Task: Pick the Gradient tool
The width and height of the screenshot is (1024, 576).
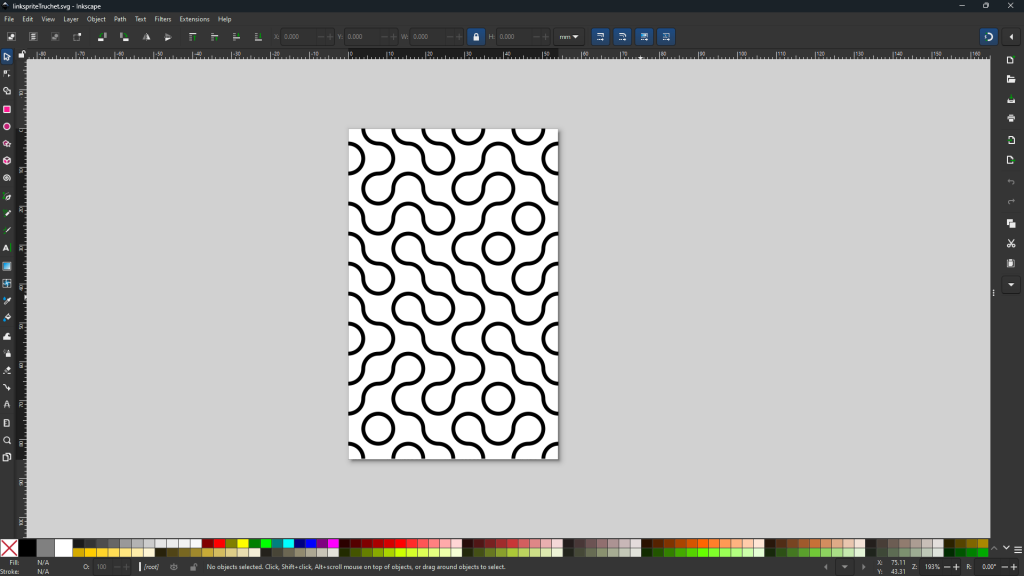Action: [7, 266]
